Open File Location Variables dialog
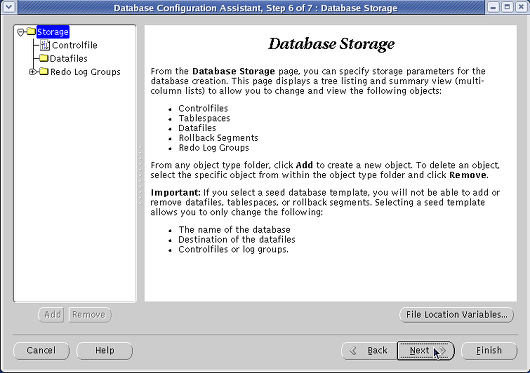 456,315
